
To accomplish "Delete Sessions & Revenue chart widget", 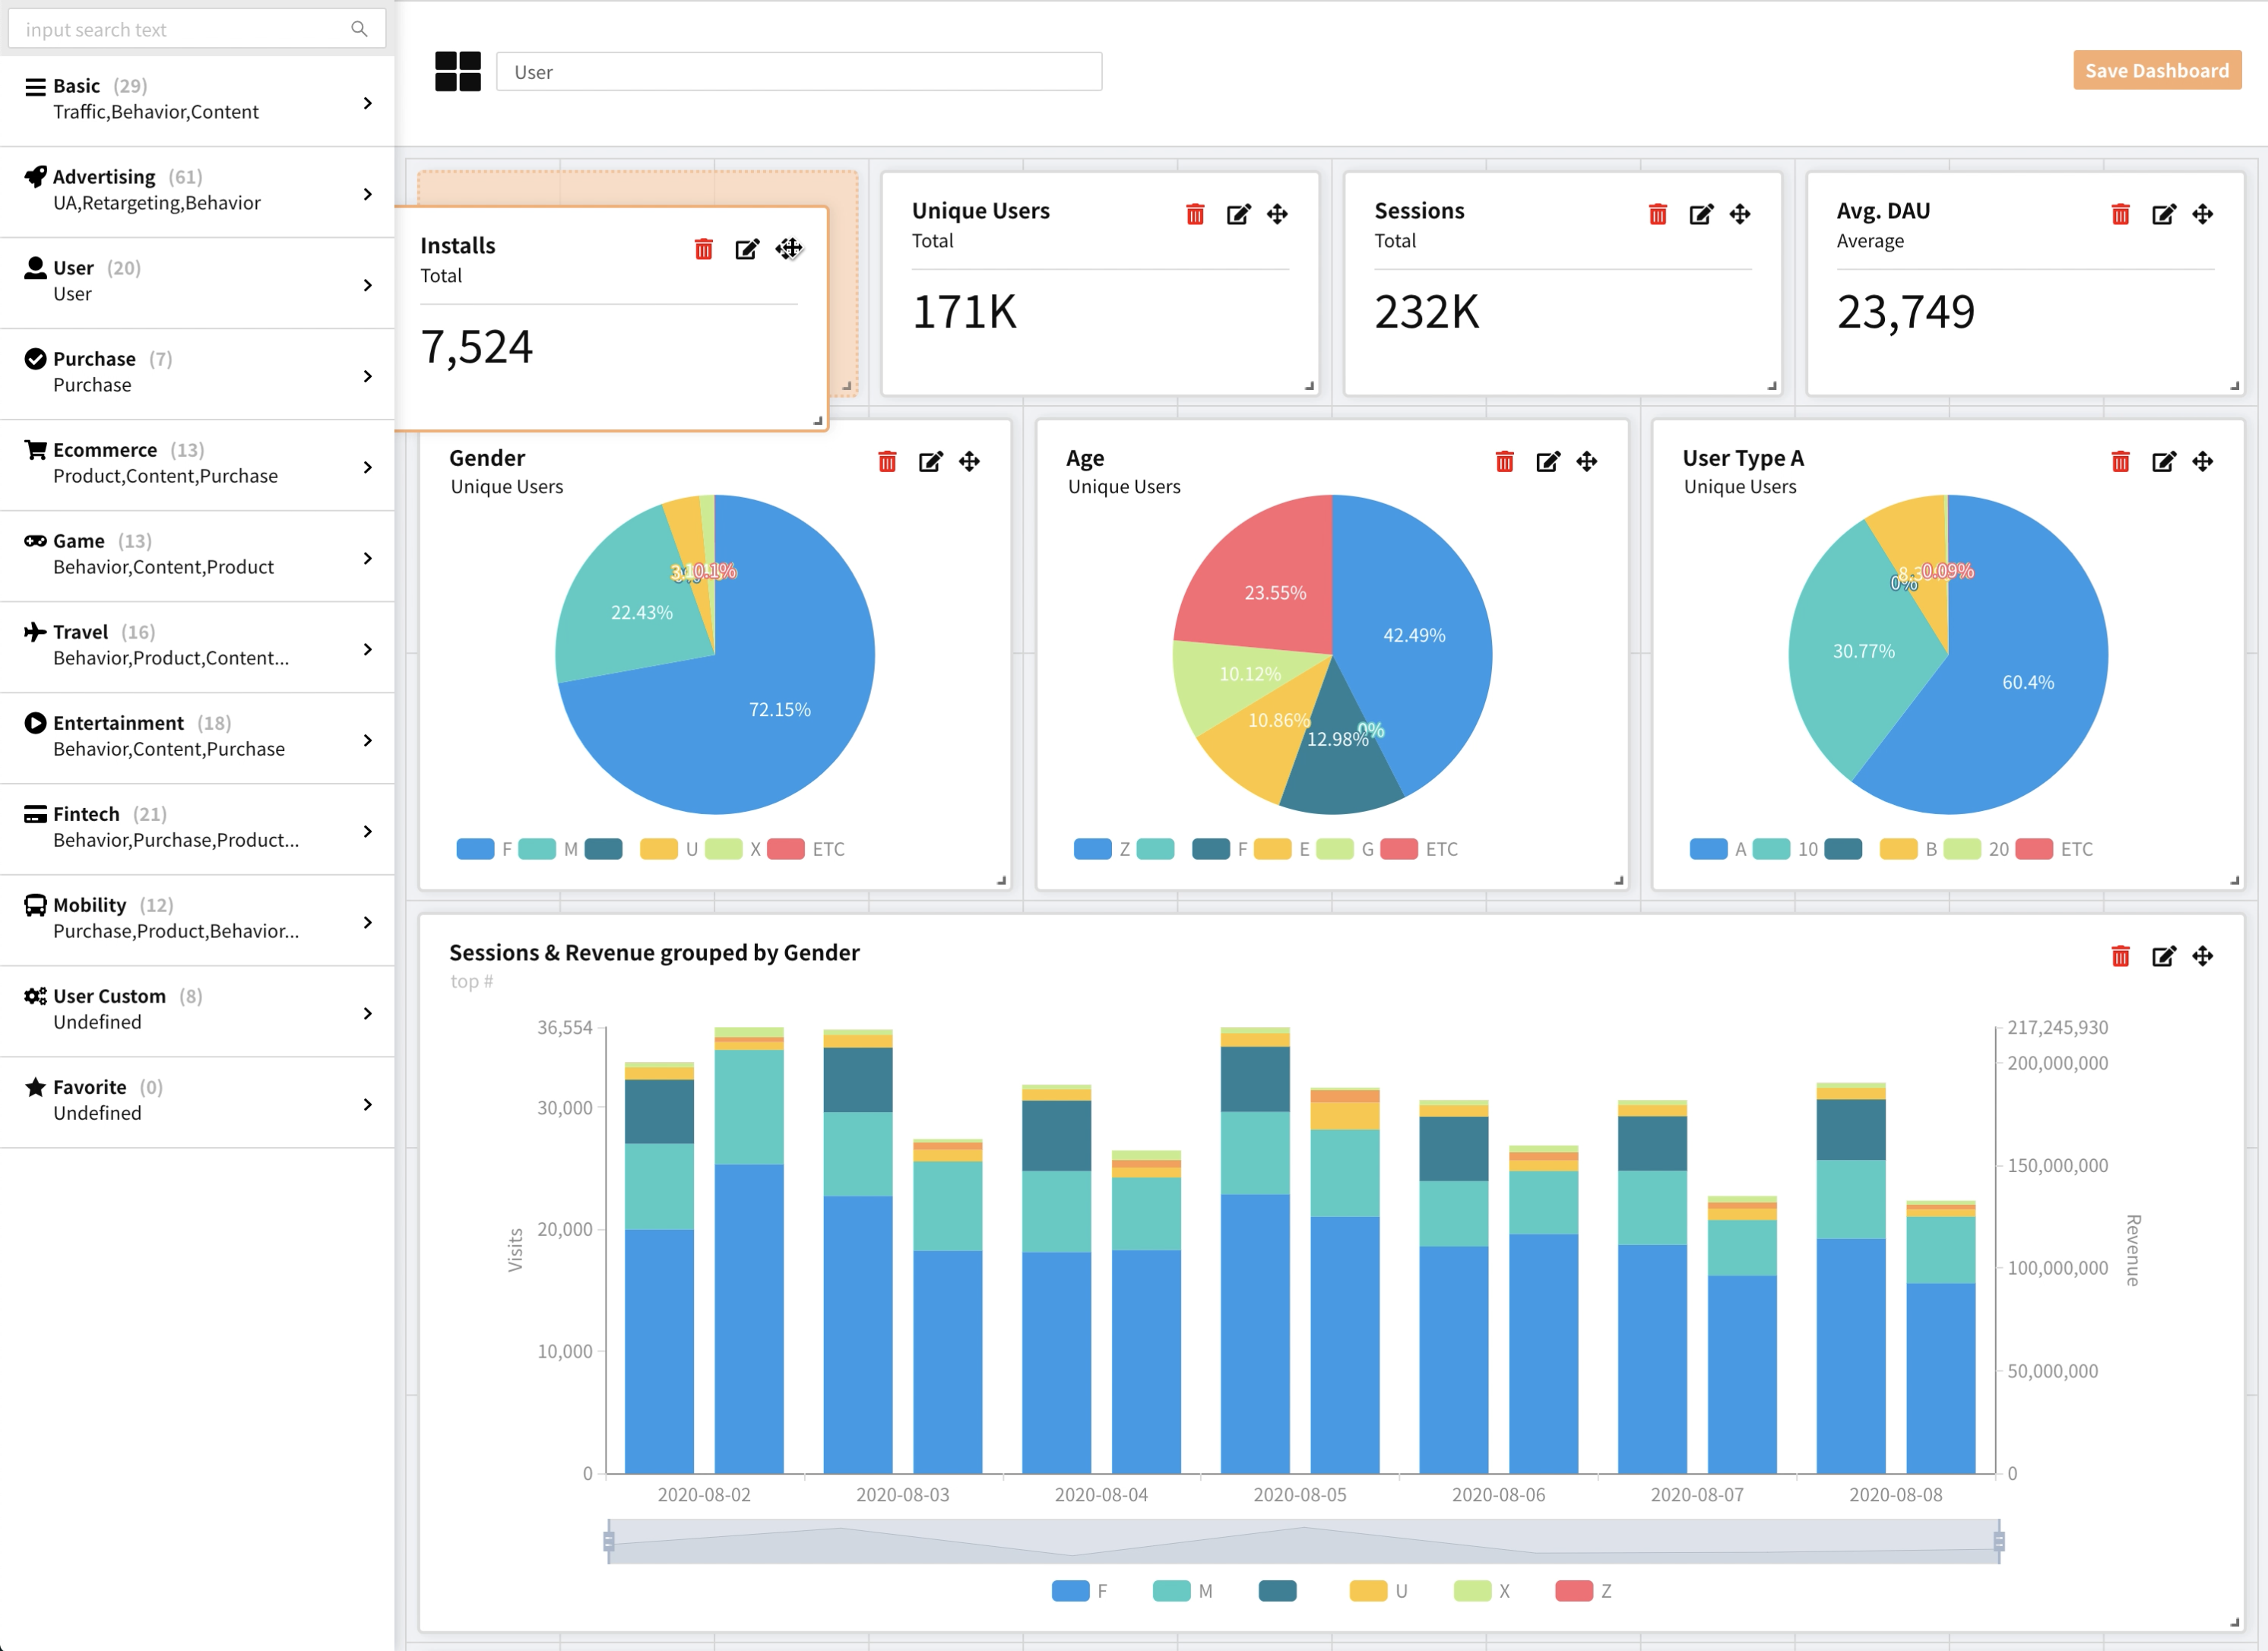I will (2120, 956).
